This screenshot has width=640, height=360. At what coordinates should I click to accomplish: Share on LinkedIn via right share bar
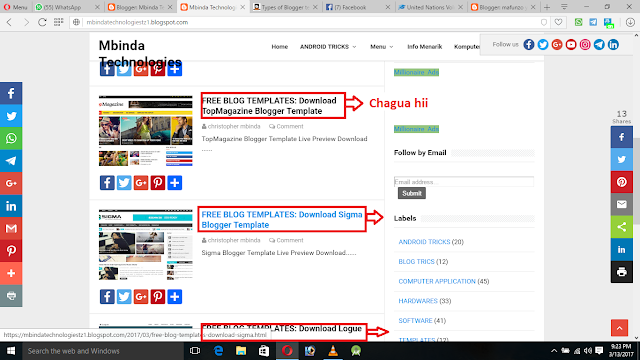[x=622, y=249]
